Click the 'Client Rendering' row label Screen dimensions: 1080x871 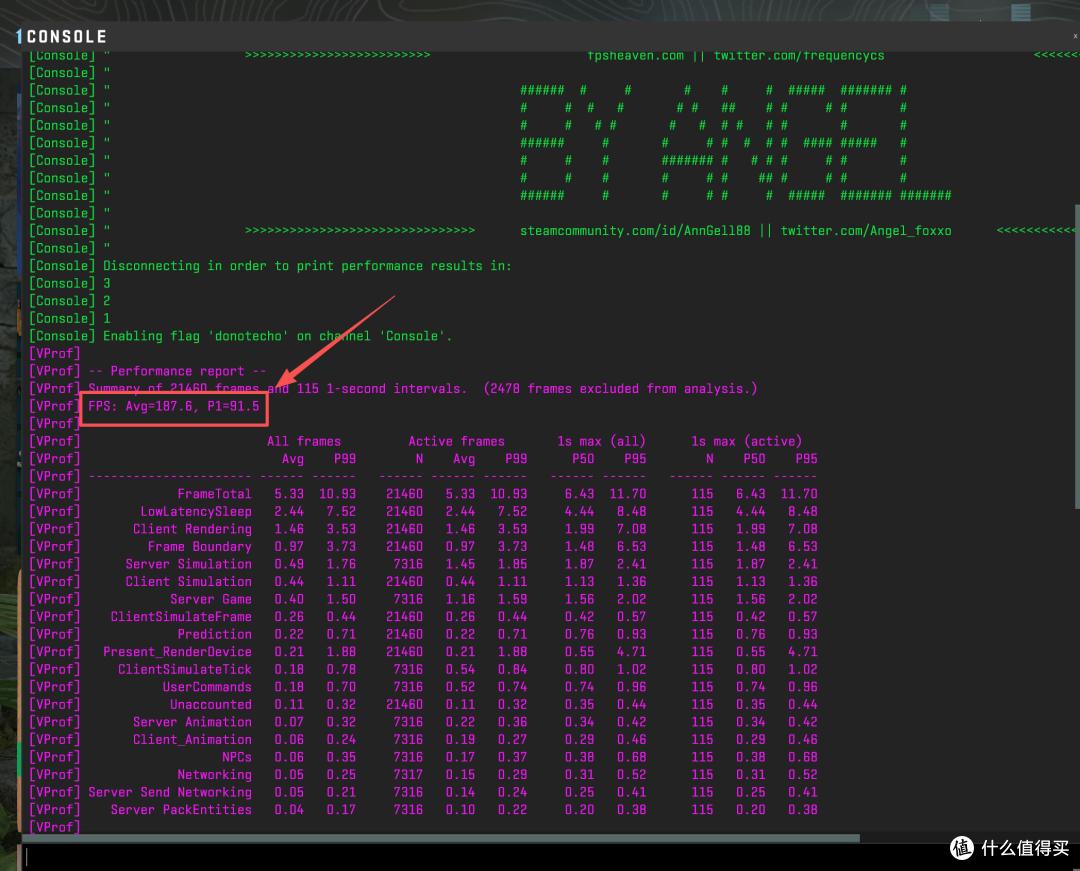(192, 529)
